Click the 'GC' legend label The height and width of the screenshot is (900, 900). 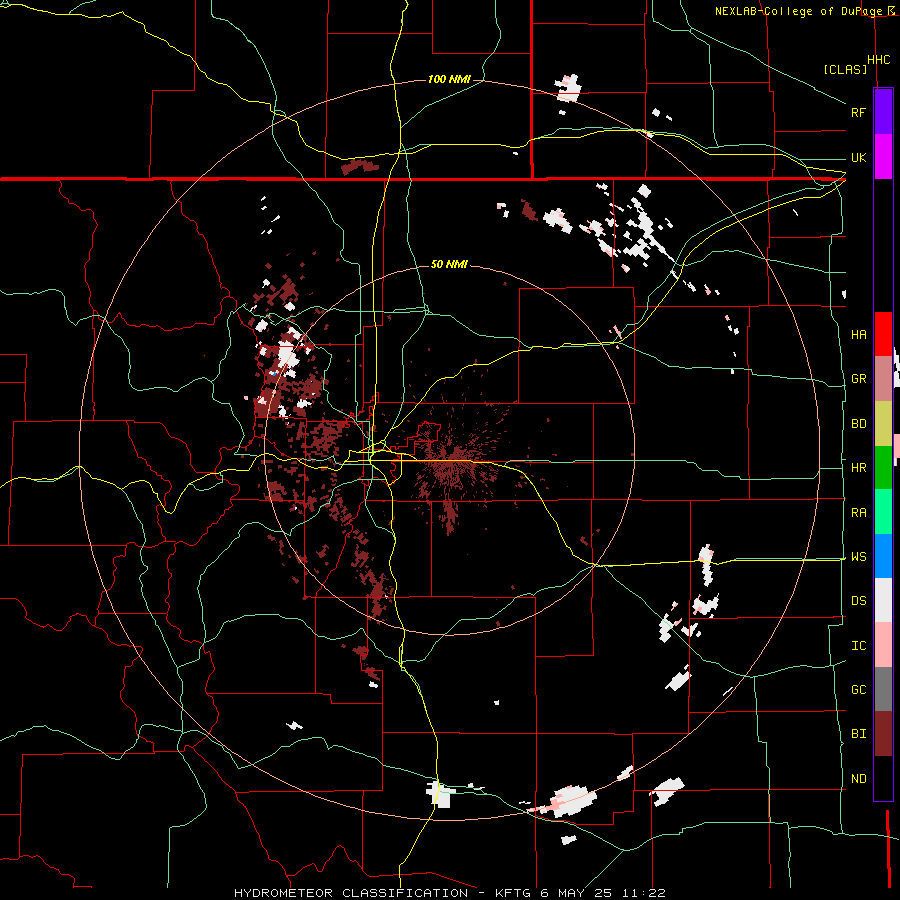click(x=858, y=690)
